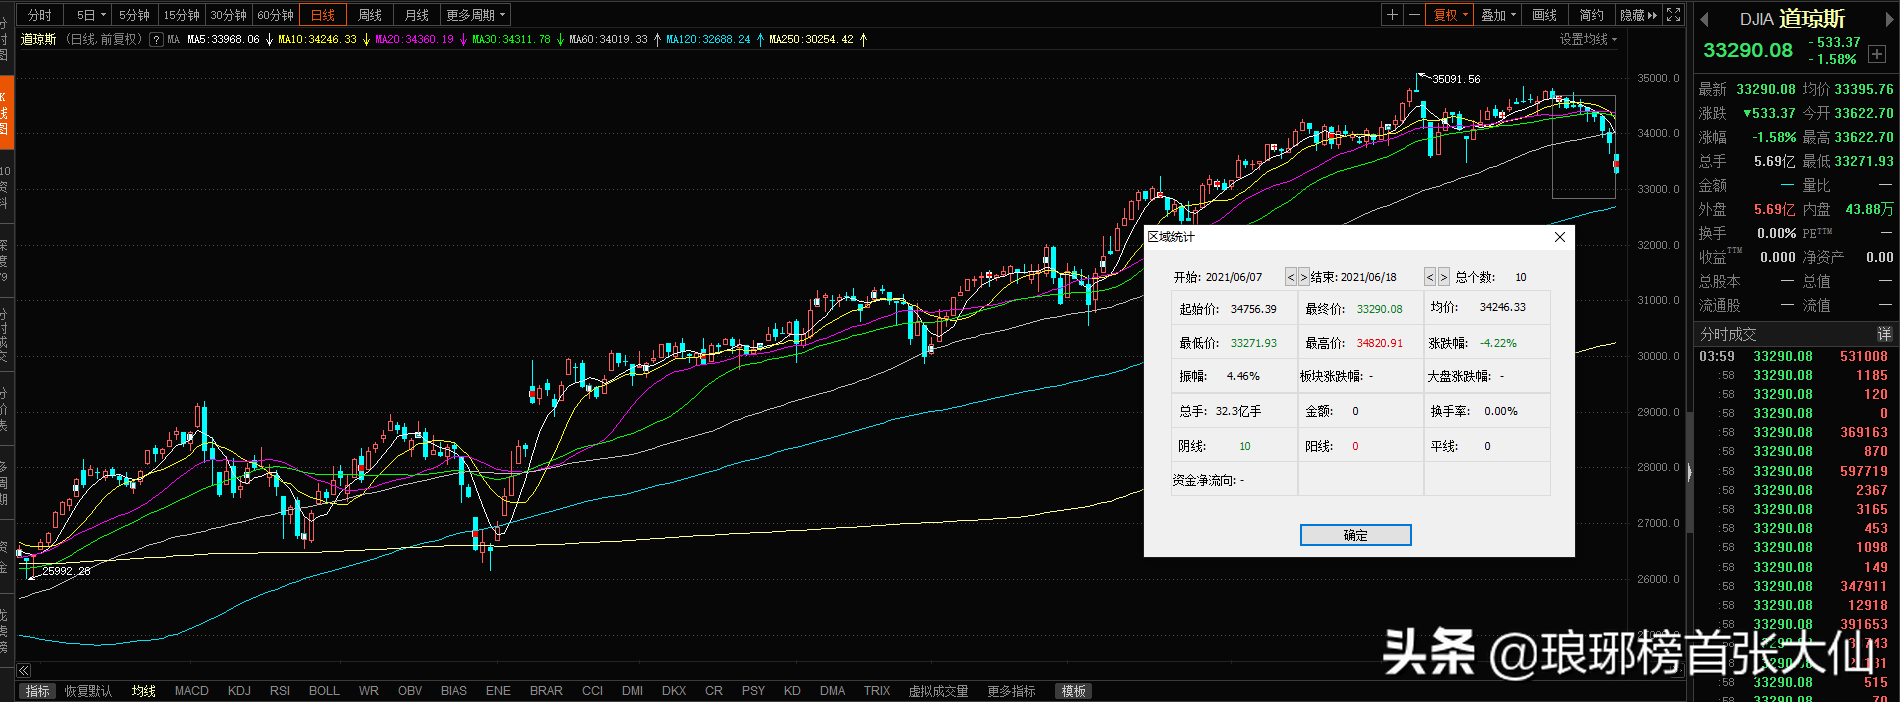The width and height of the screenshot is (1900, 702).
Task: Open the MA help question-mark icon
Action: [156, 40]
